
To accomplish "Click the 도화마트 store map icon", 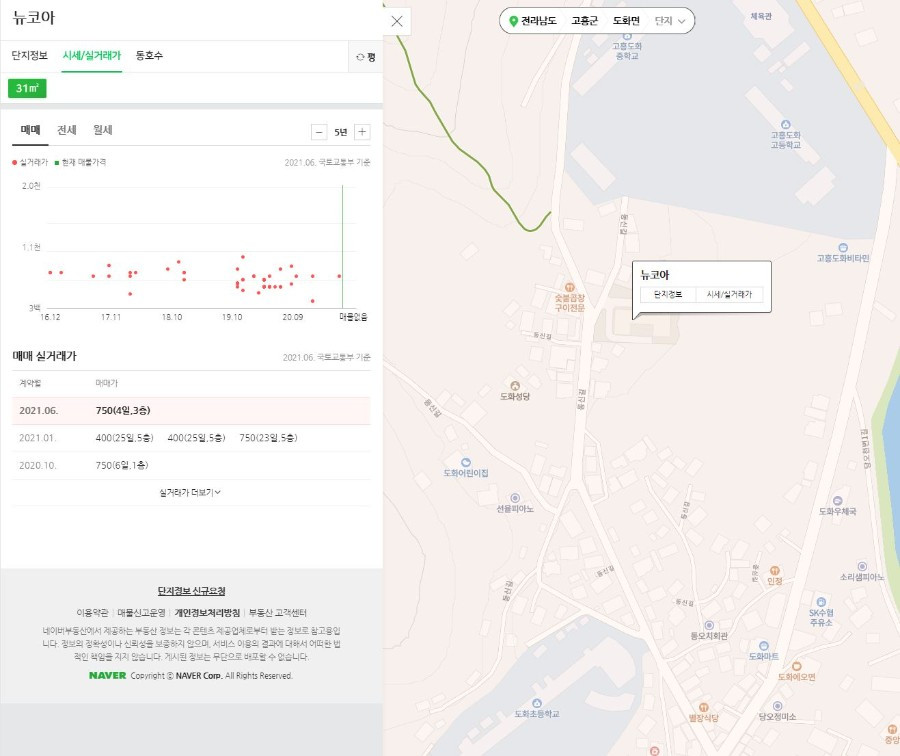I will (763, 646).
